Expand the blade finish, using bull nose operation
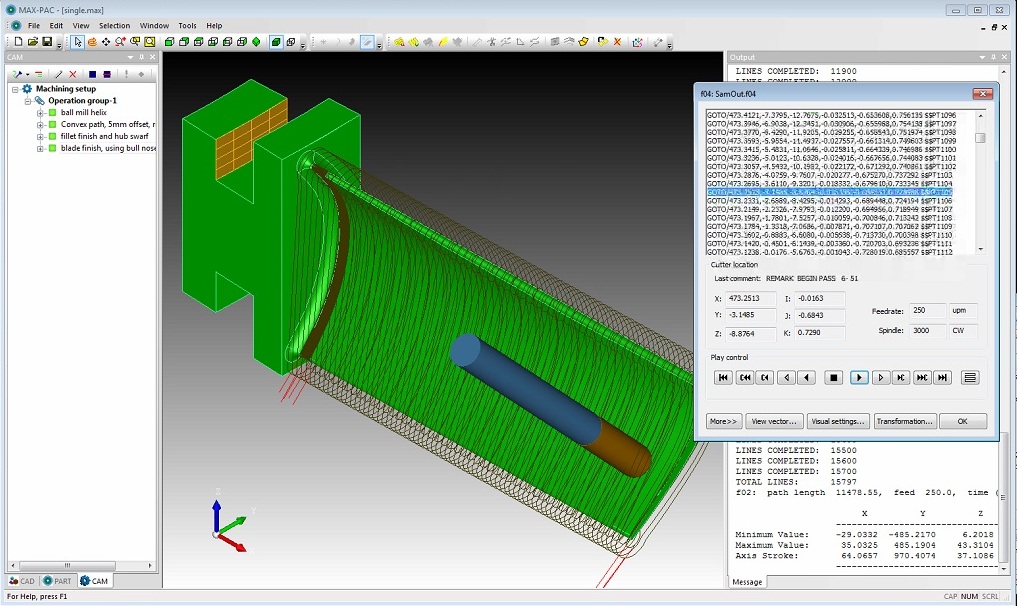 pyautogui.click(x=40, y=149)
